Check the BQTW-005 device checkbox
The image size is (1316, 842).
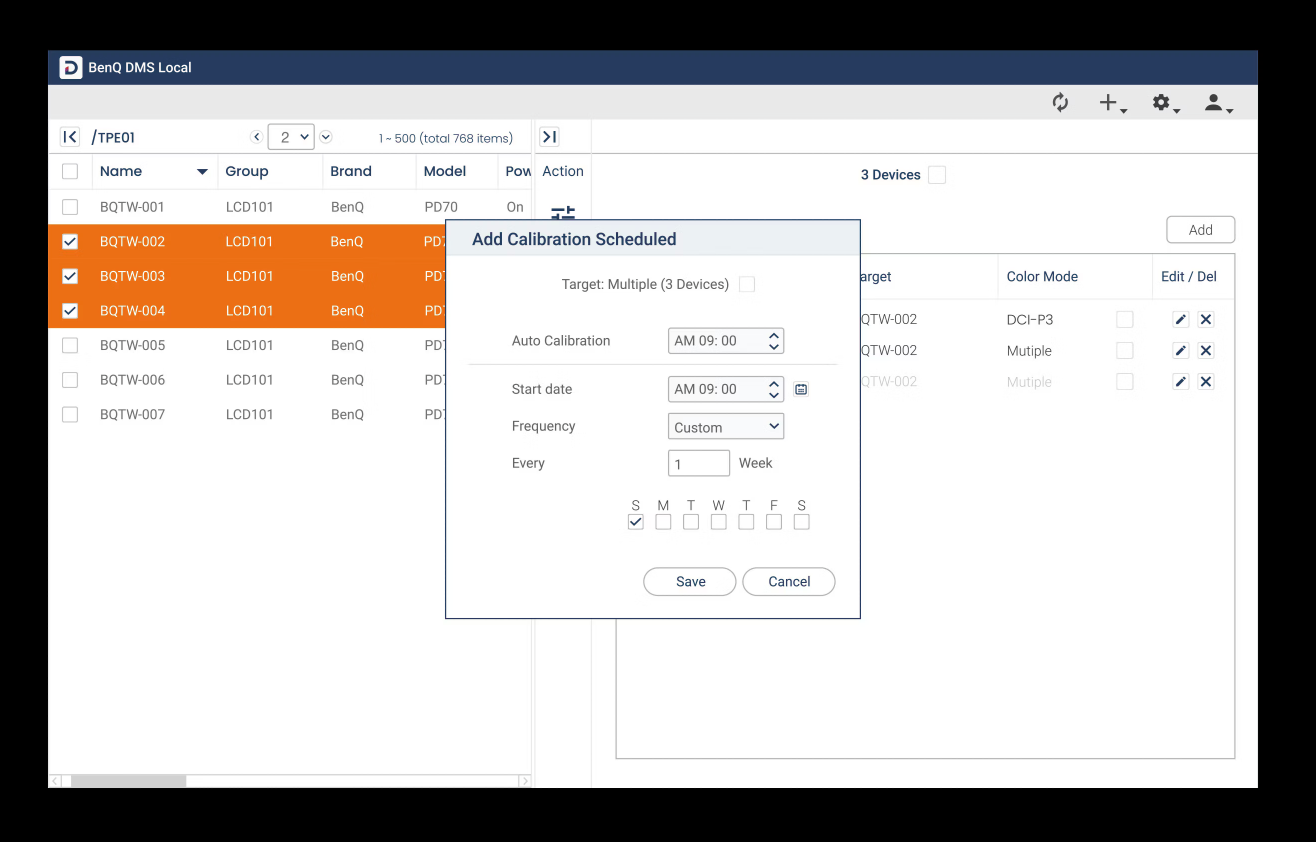[x=70, y=346]
